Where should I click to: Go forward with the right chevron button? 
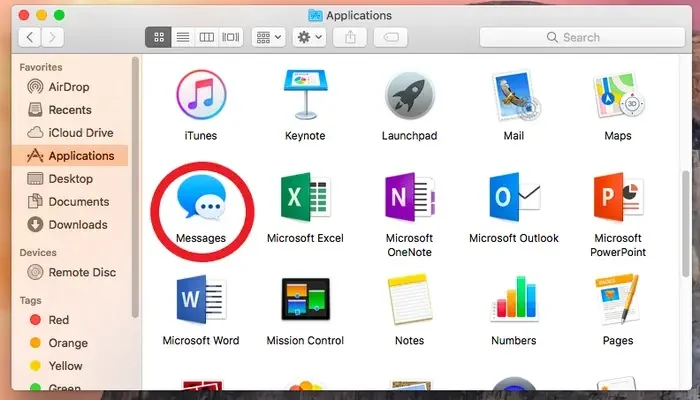53,37
